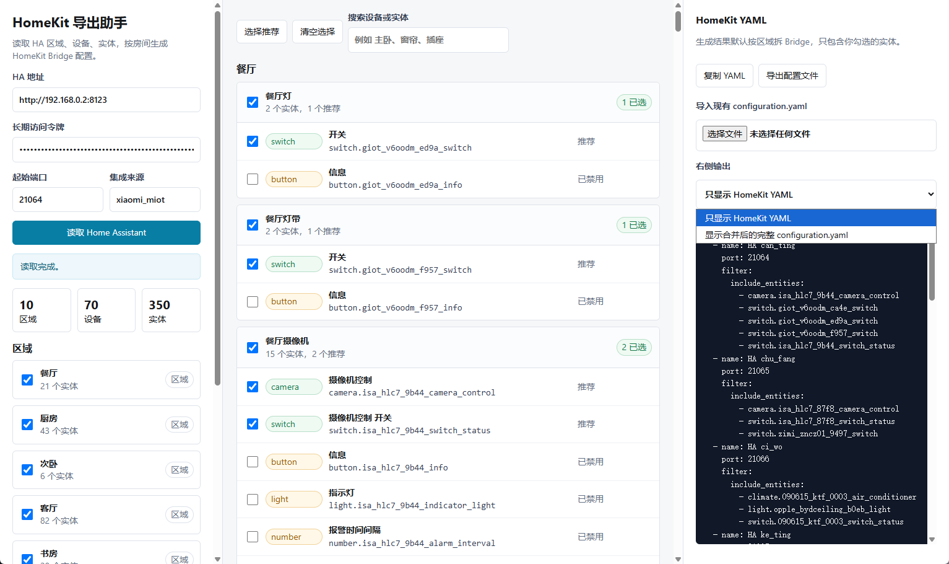Click YAML line 'port: 21065'

point(745,371)
